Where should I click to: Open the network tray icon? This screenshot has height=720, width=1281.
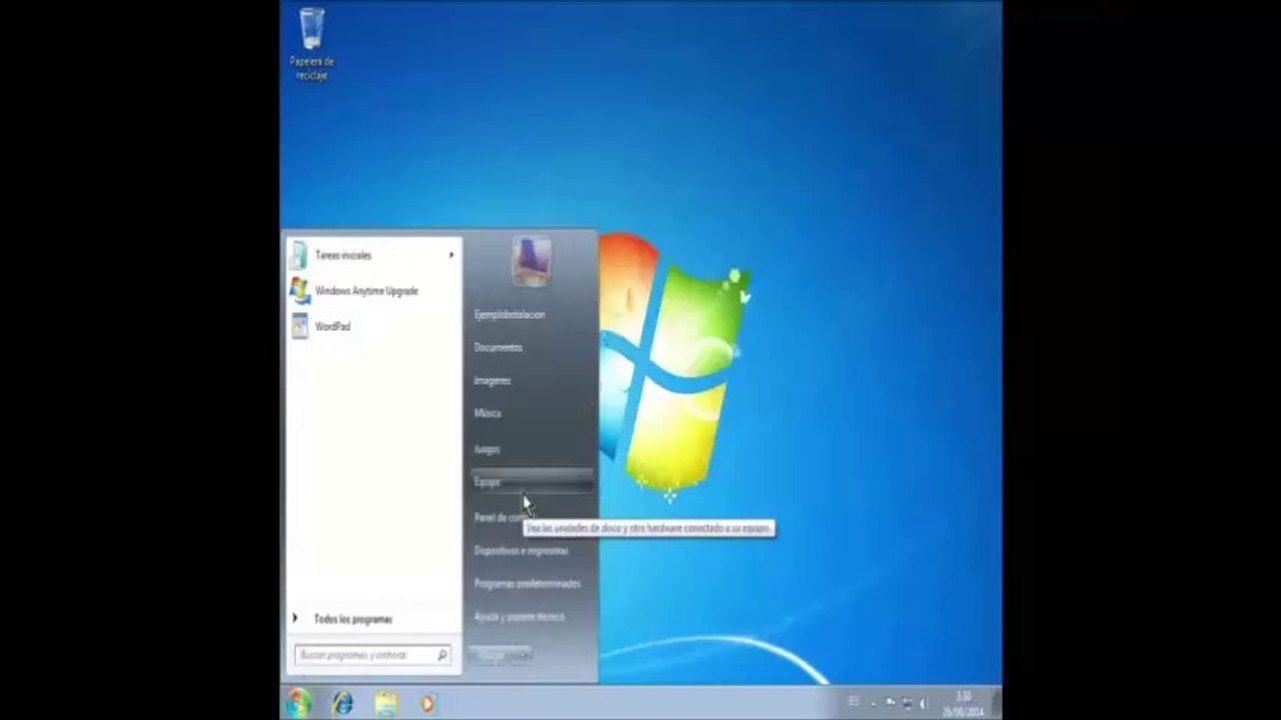tap(907, 703)
